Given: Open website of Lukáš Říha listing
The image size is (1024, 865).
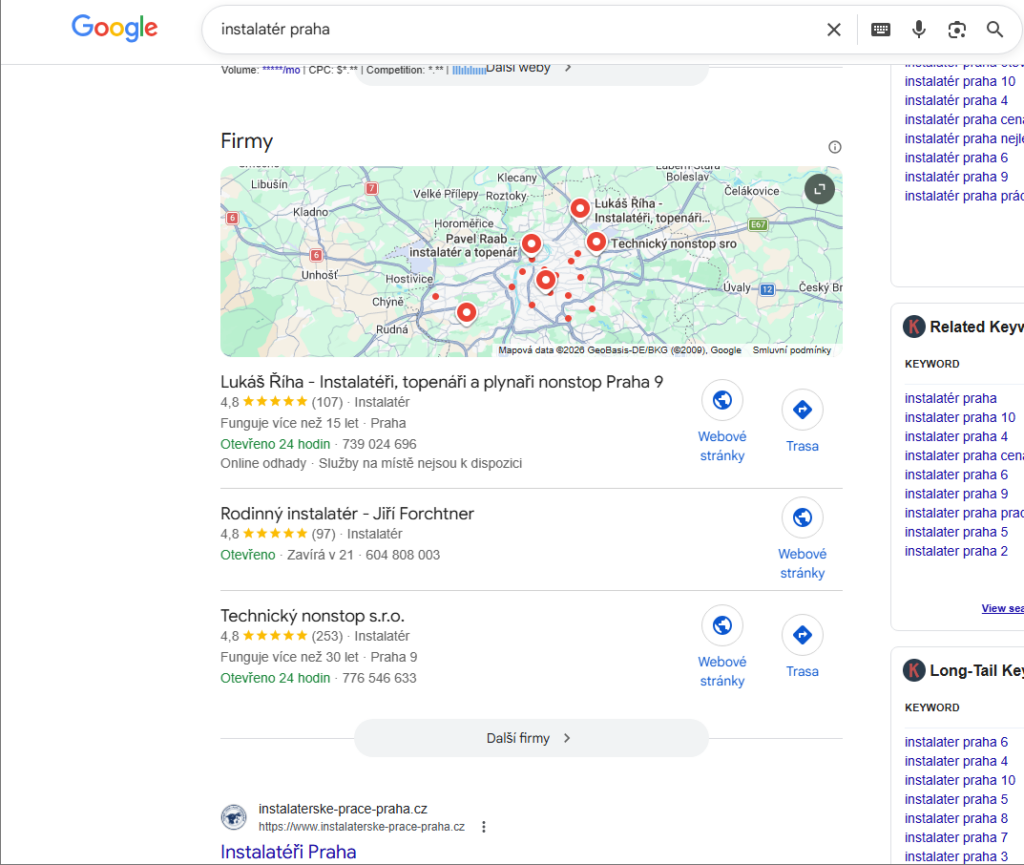Looking at the screenshot, I should pos(722,402).
